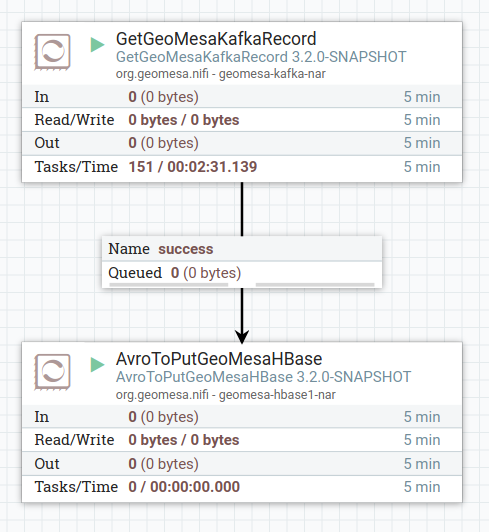
Task: Click the connection arrowhead into AvroToPutGeoMesaHBase
Action: tap(242, 336)
